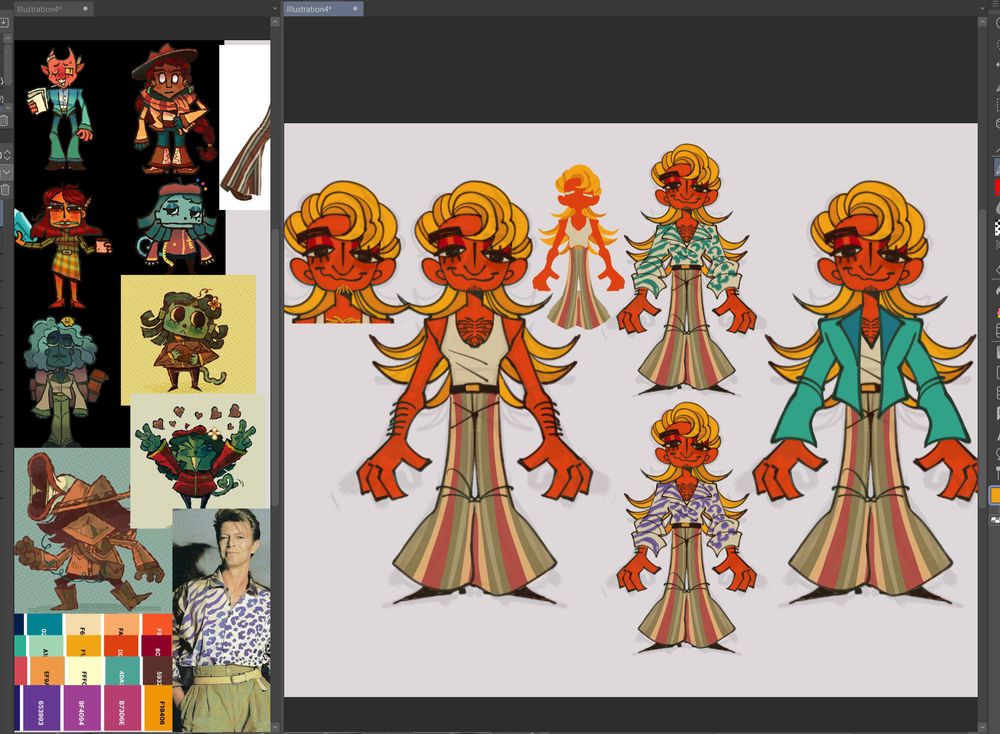The width and height of the screenshot is (1000, 734).
Task: Switch to the Illustration4 tab in the left panel
Action: pos(53,9)
